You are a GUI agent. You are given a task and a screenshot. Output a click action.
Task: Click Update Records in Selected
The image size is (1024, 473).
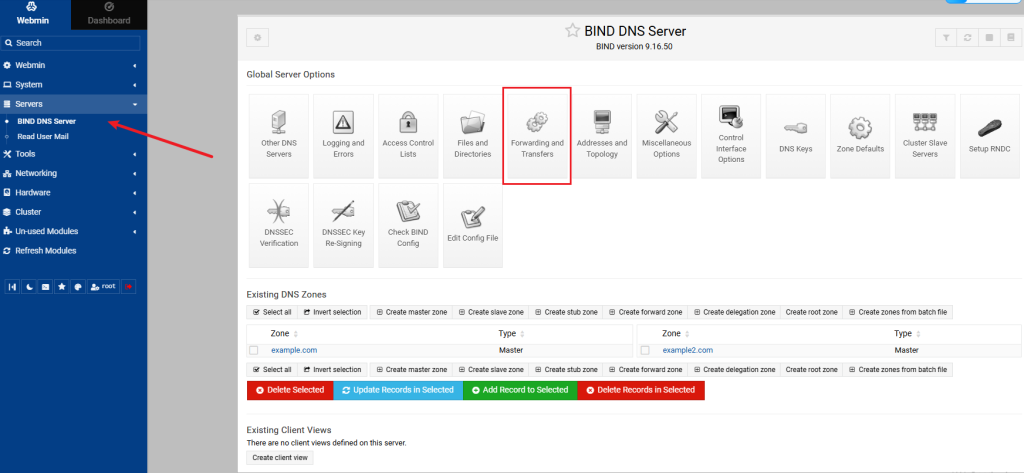398,390
